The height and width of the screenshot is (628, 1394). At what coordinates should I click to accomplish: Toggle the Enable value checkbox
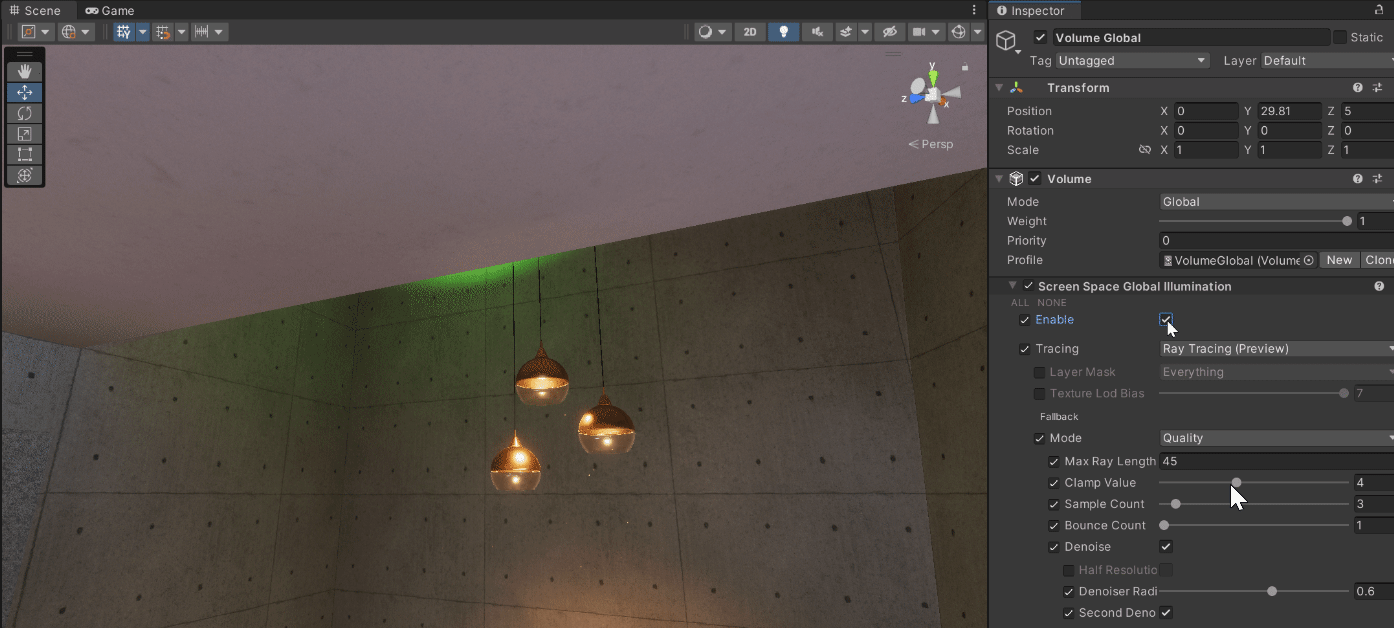pyautogui.click(x=1166, y=320)
